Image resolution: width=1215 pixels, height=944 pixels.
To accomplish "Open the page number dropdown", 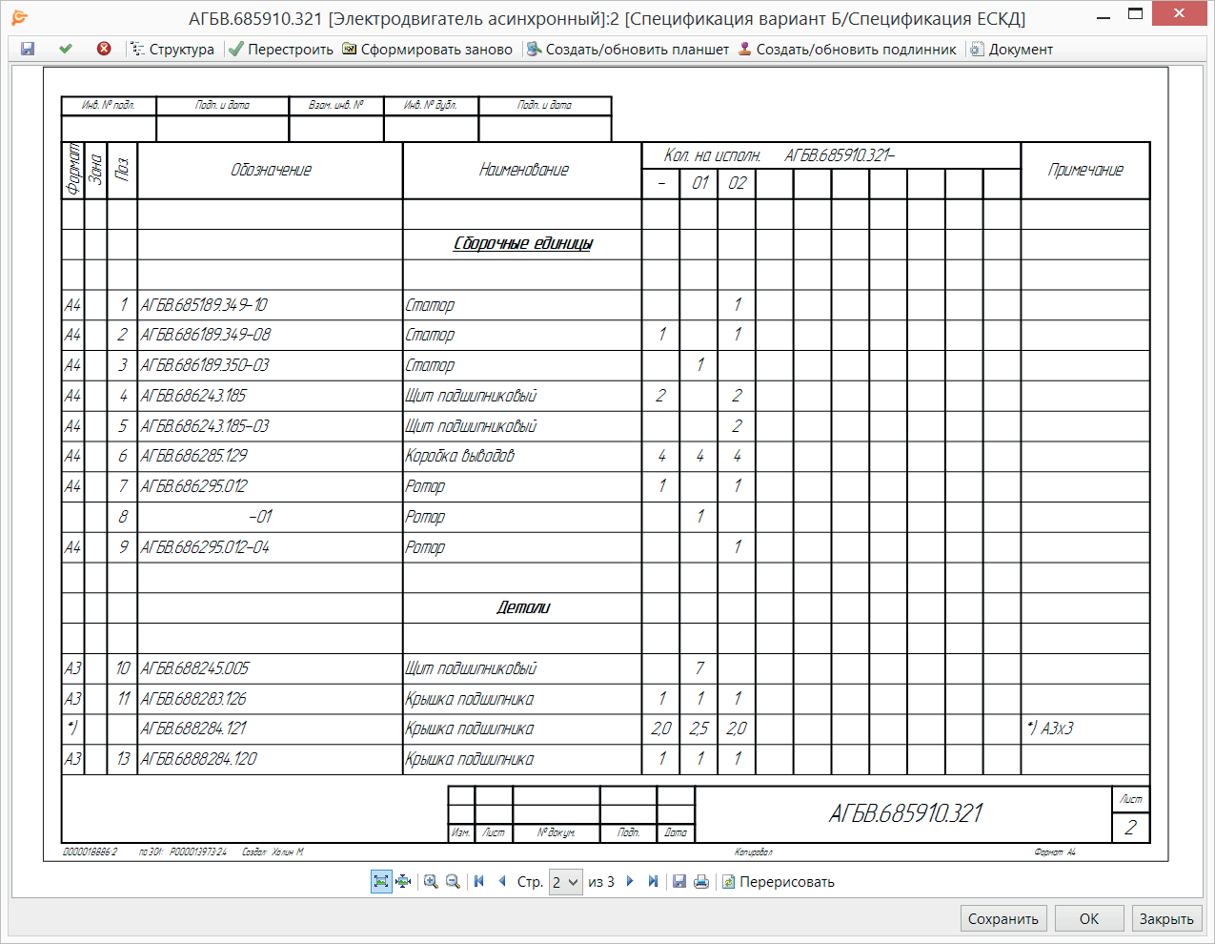I will click(x=566, y=882).
